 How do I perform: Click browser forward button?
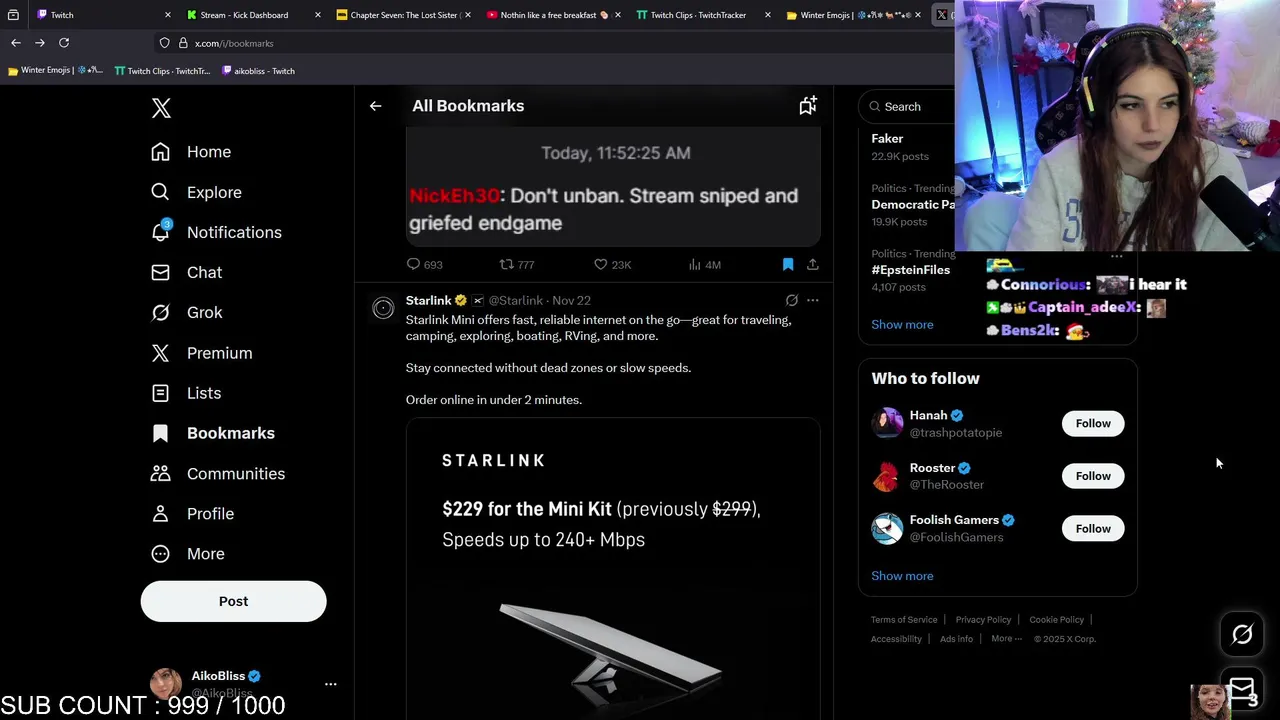[x=40, y=43]
